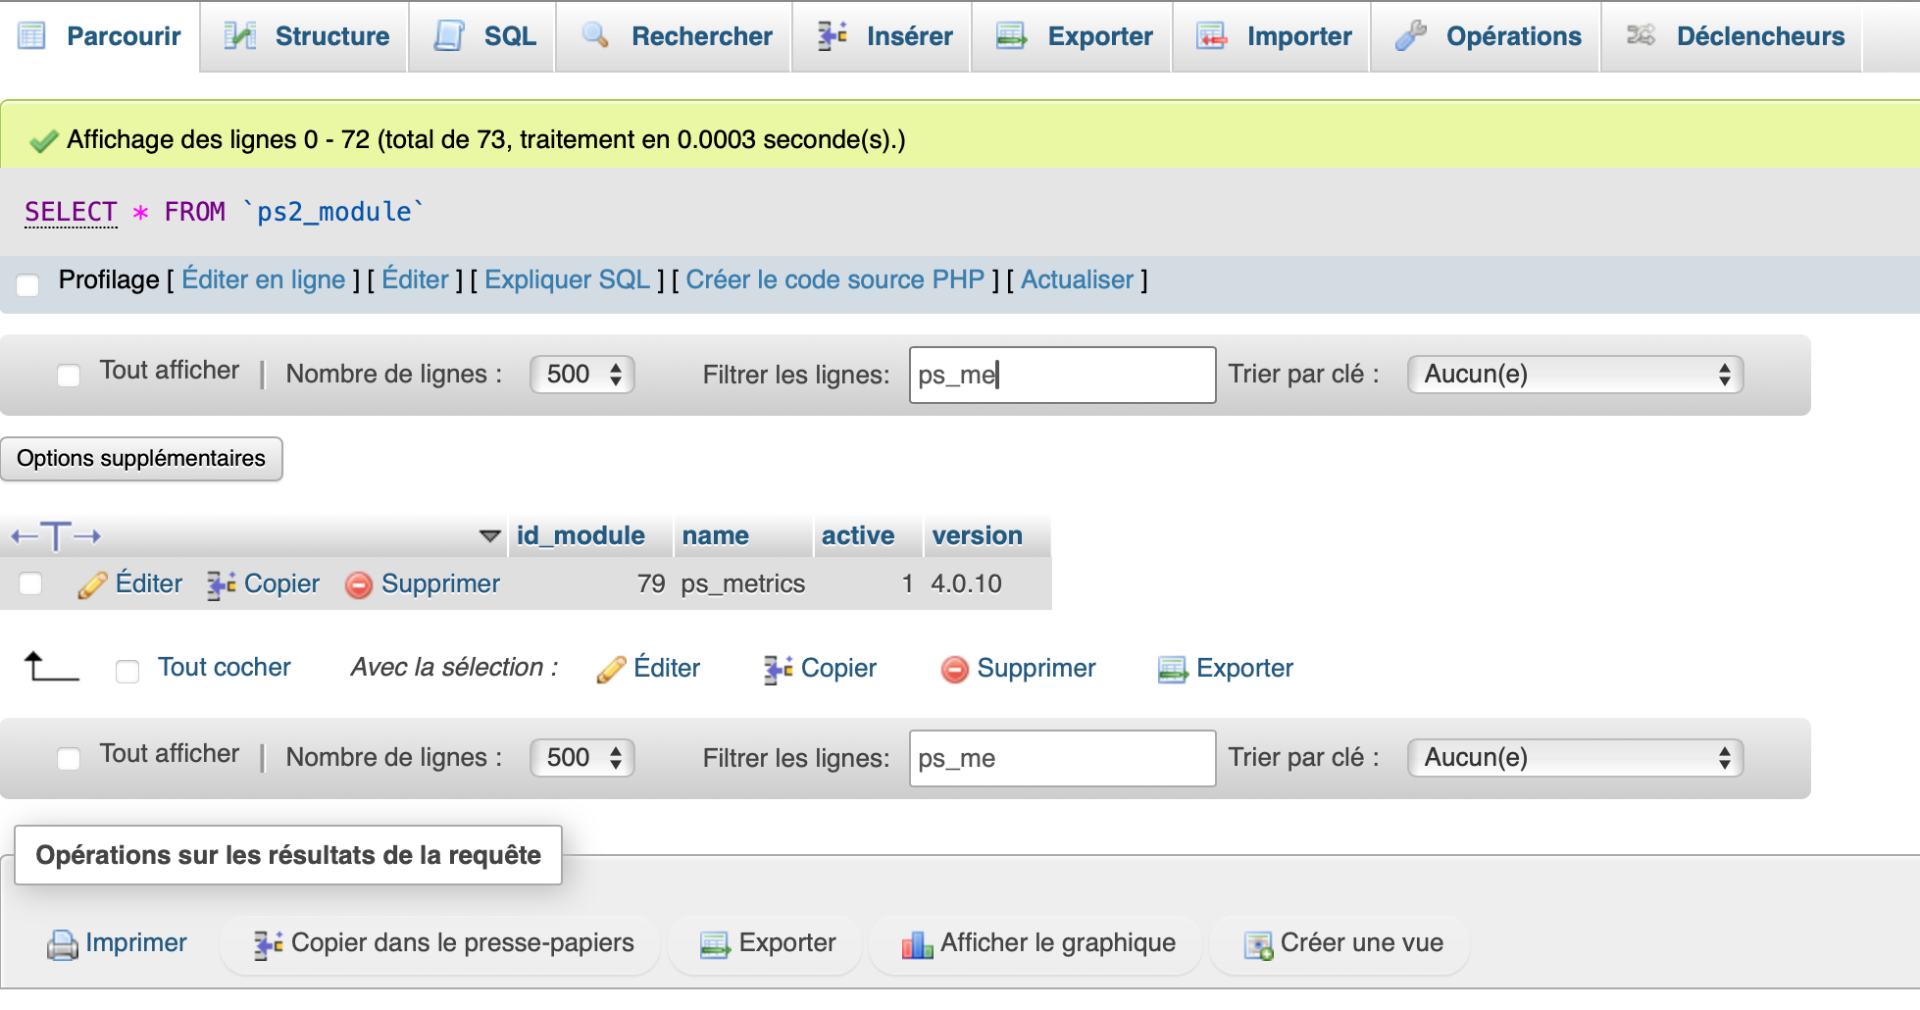Switch to the Structure tab
Screen dimensions: 1920x1010
[305, 36]
